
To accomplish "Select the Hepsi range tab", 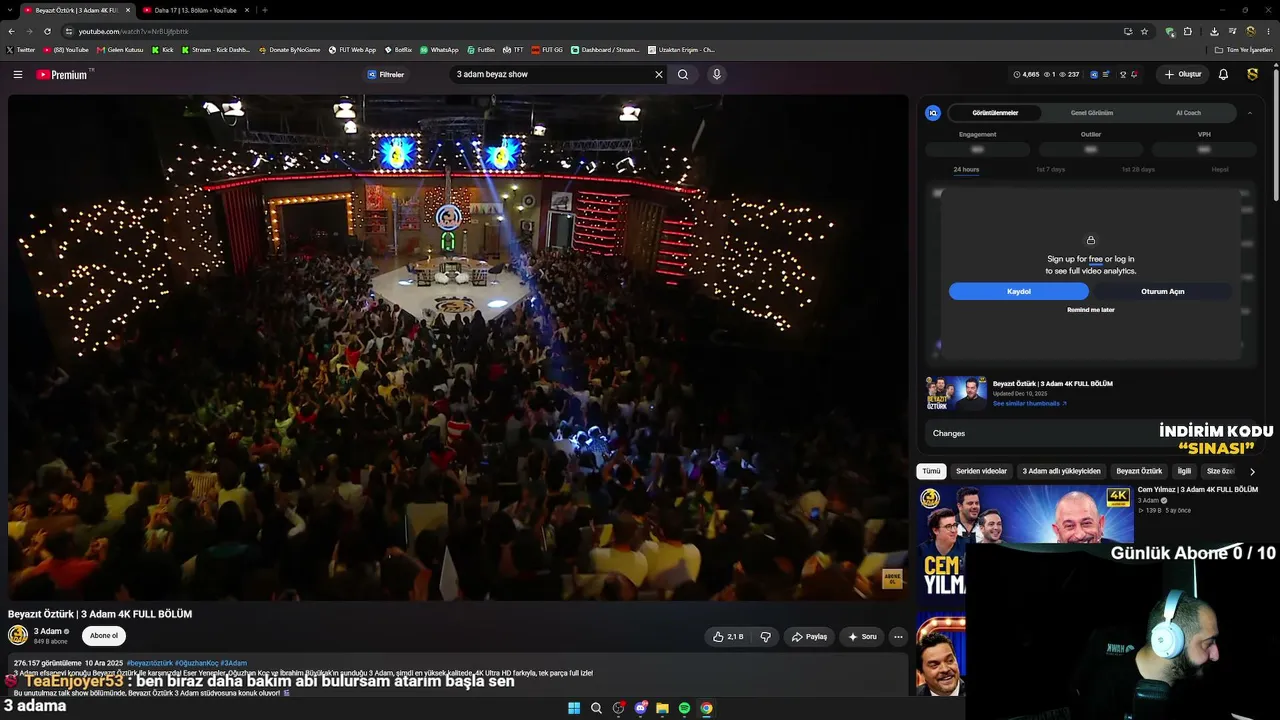I will (1220, 170).
